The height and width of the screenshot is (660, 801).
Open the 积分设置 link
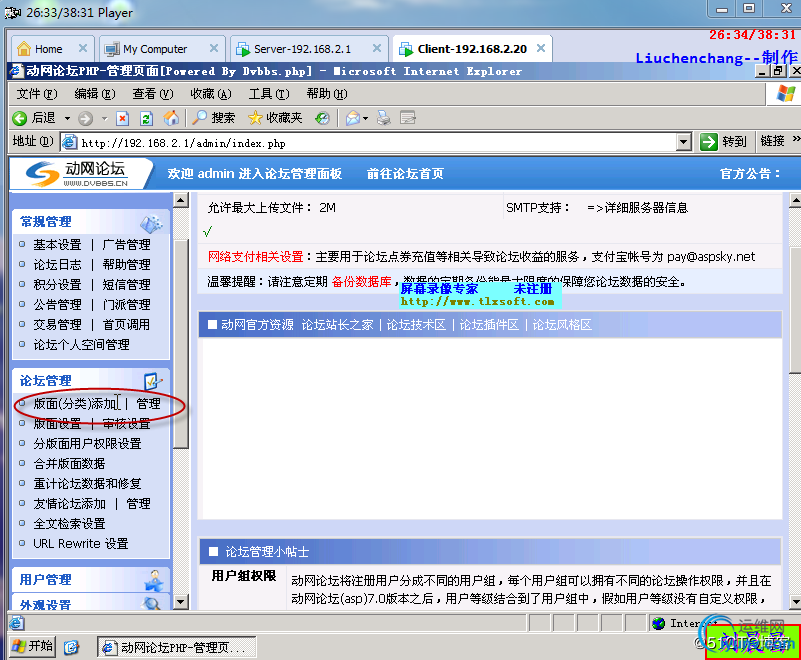click(57, 285)
